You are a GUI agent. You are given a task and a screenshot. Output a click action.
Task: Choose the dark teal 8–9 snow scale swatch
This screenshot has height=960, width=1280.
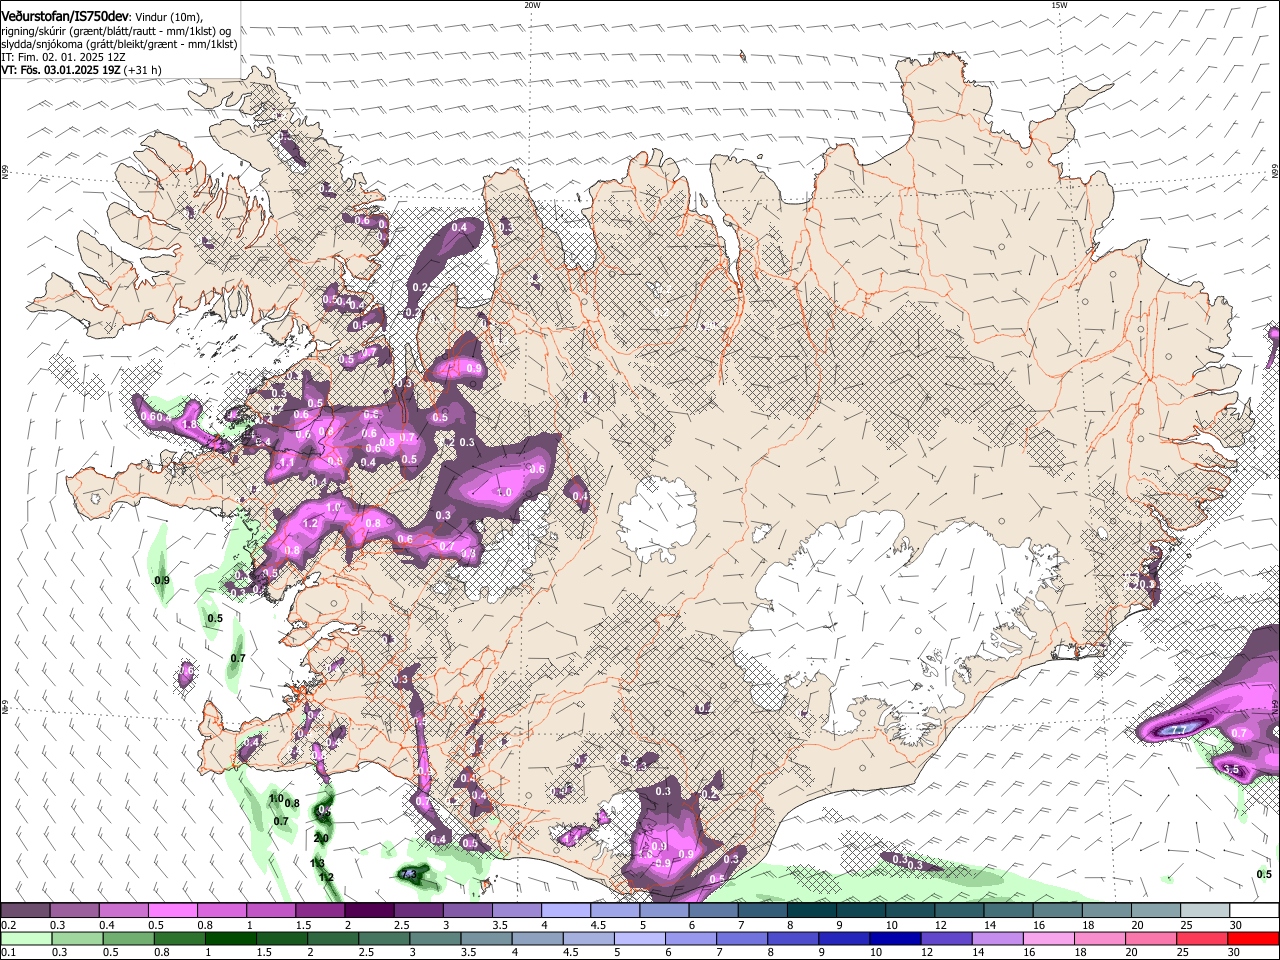[x=810, y=911]
